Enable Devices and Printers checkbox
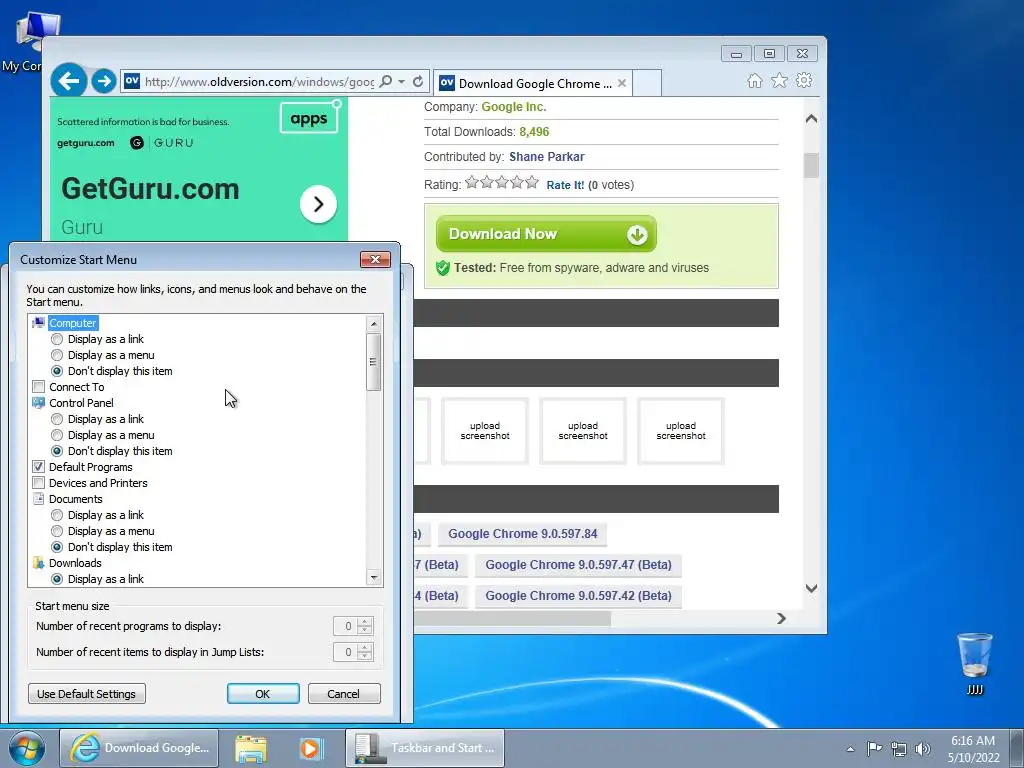 [39, 483]
